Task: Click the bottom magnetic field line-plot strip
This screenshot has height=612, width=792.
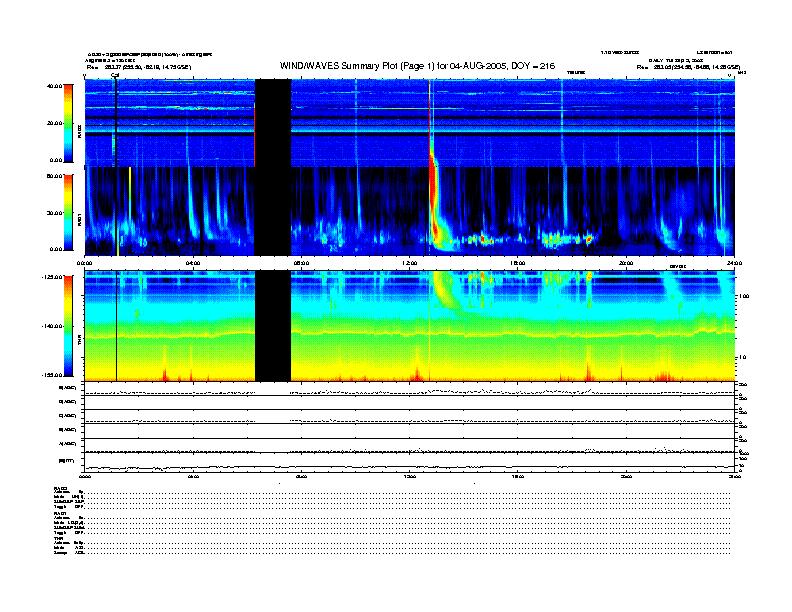Action: point(410,462)
